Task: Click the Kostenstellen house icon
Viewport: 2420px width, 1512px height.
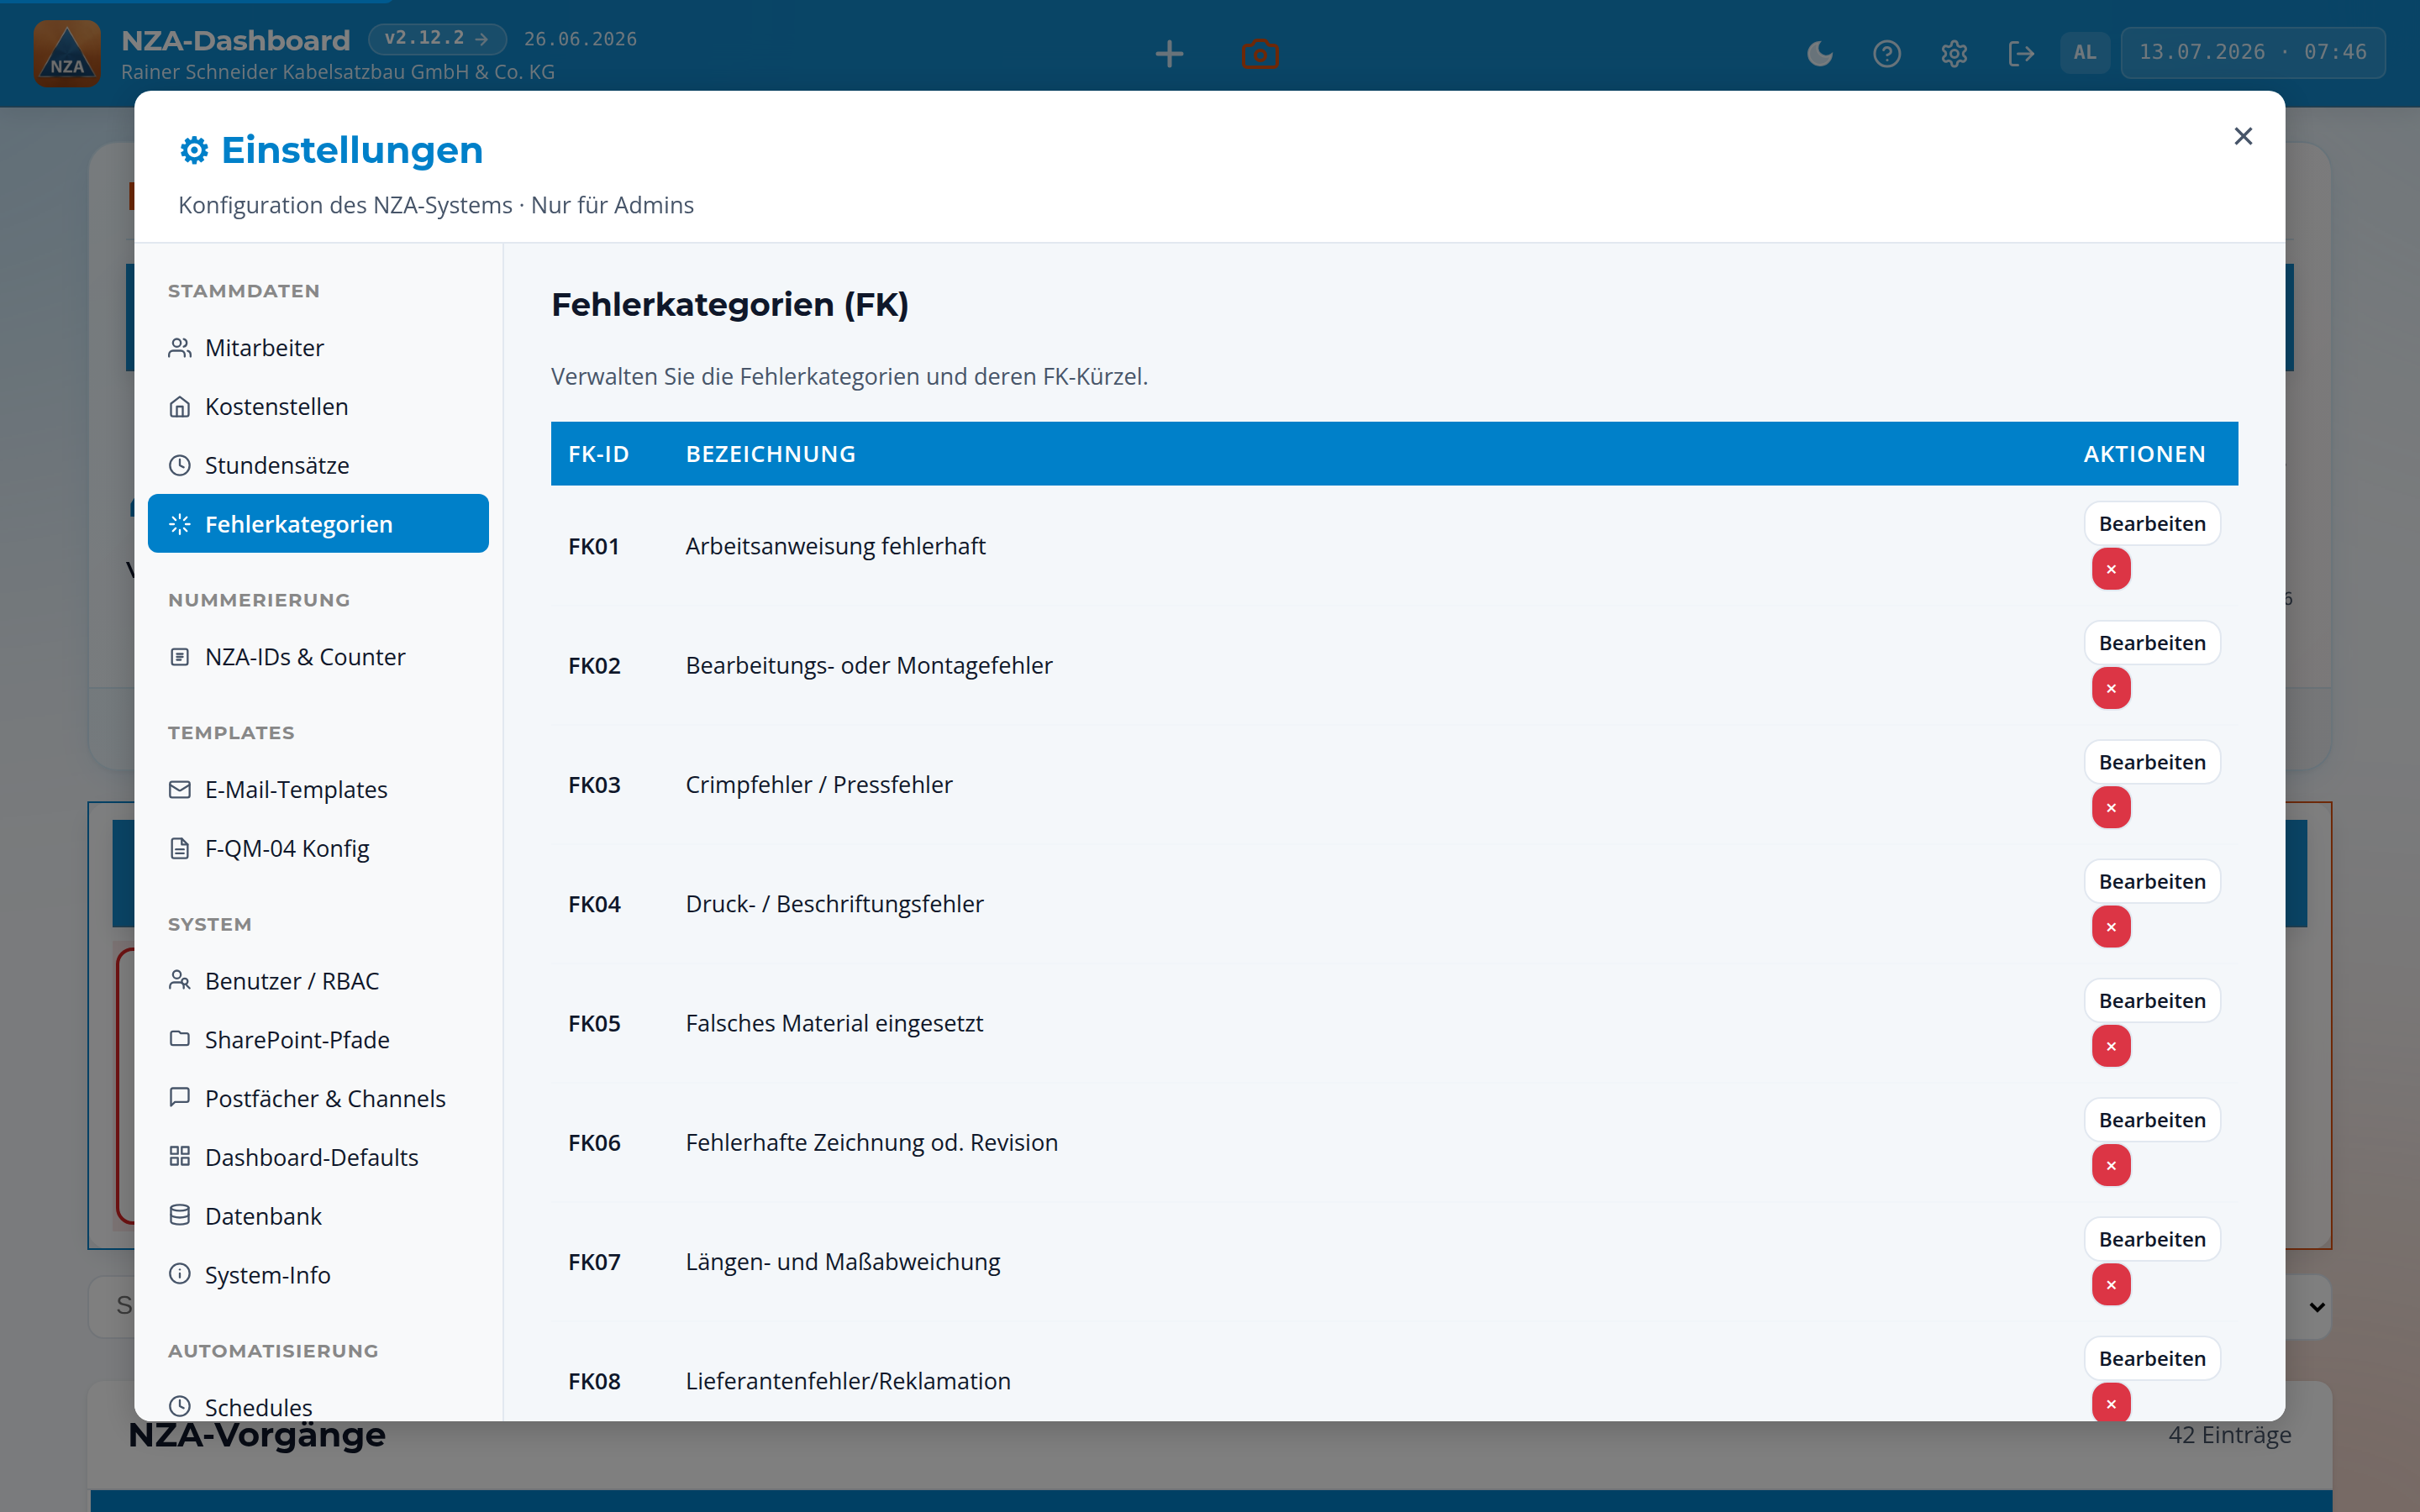Action: point(180,406)
